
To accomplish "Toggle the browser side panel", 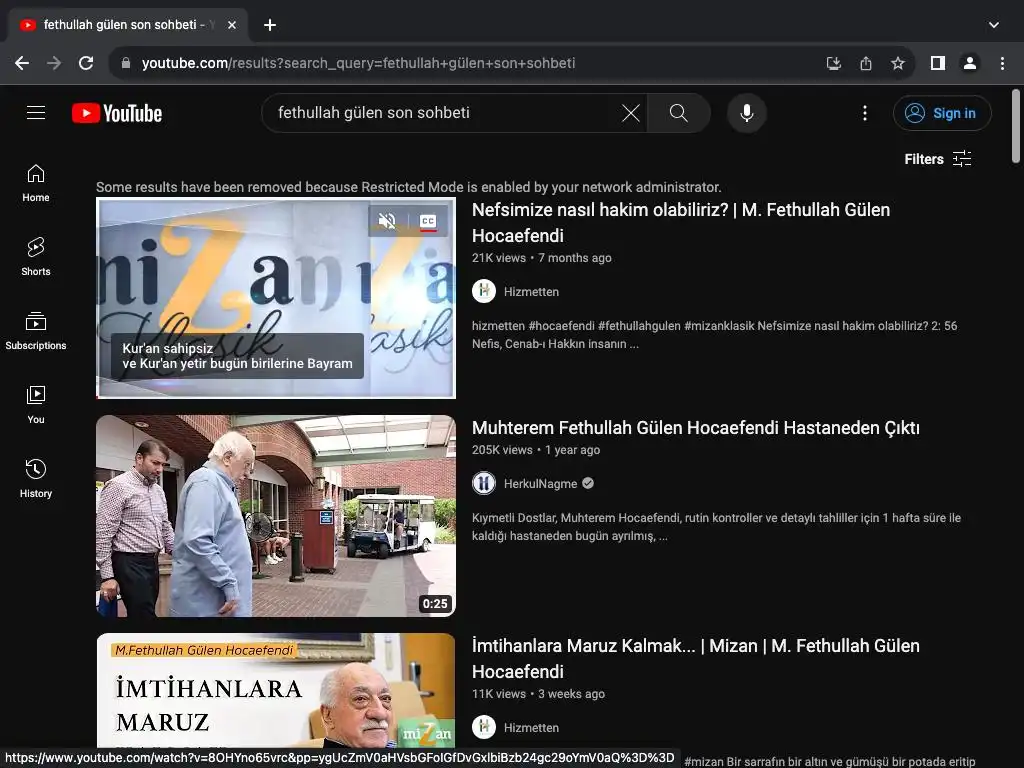I will (938, 63).
